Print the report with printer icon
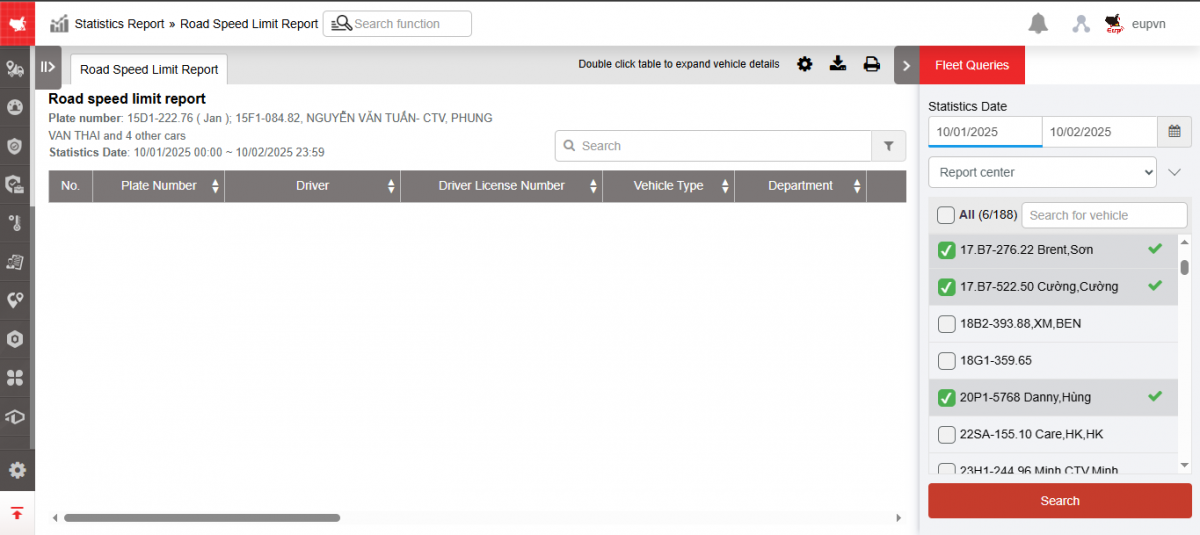This screenshot has height=535, width=1200. click(x=872, y=64)
